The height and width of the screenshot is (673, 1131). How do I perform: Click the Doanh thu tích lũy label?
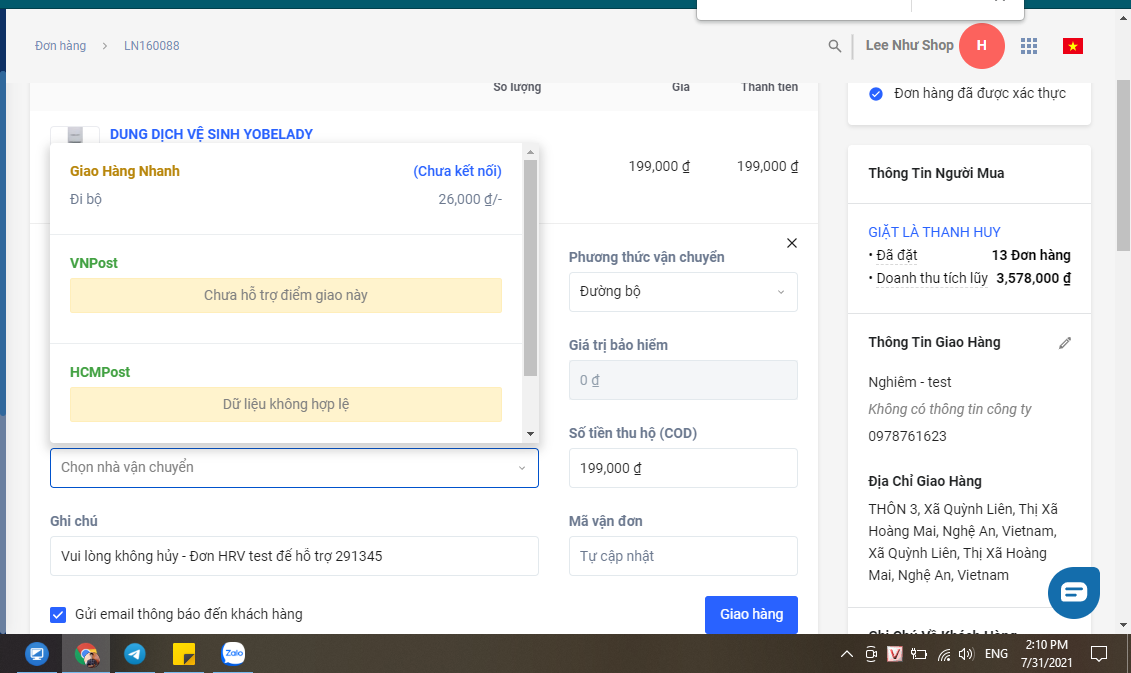click(932, 278)
